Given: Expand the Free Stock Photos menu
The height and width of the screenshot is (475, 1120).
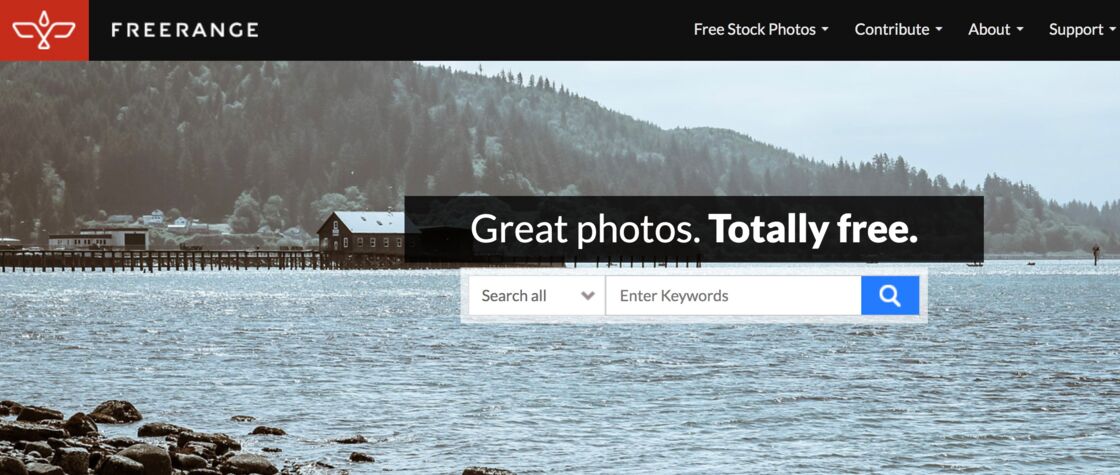Looking at the screenshot, I should [x=761, y=29].
